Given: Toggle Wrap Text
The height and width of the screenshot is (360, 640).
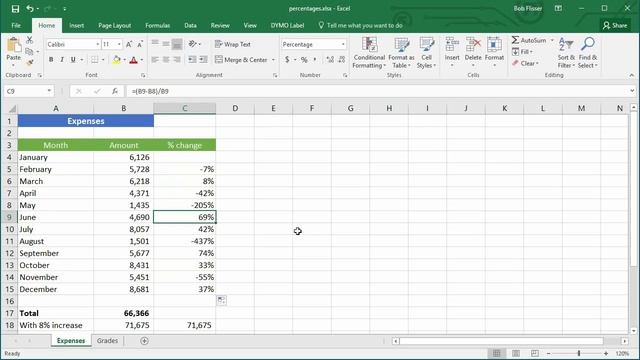Looking at the screenshot, I should 233,44.
